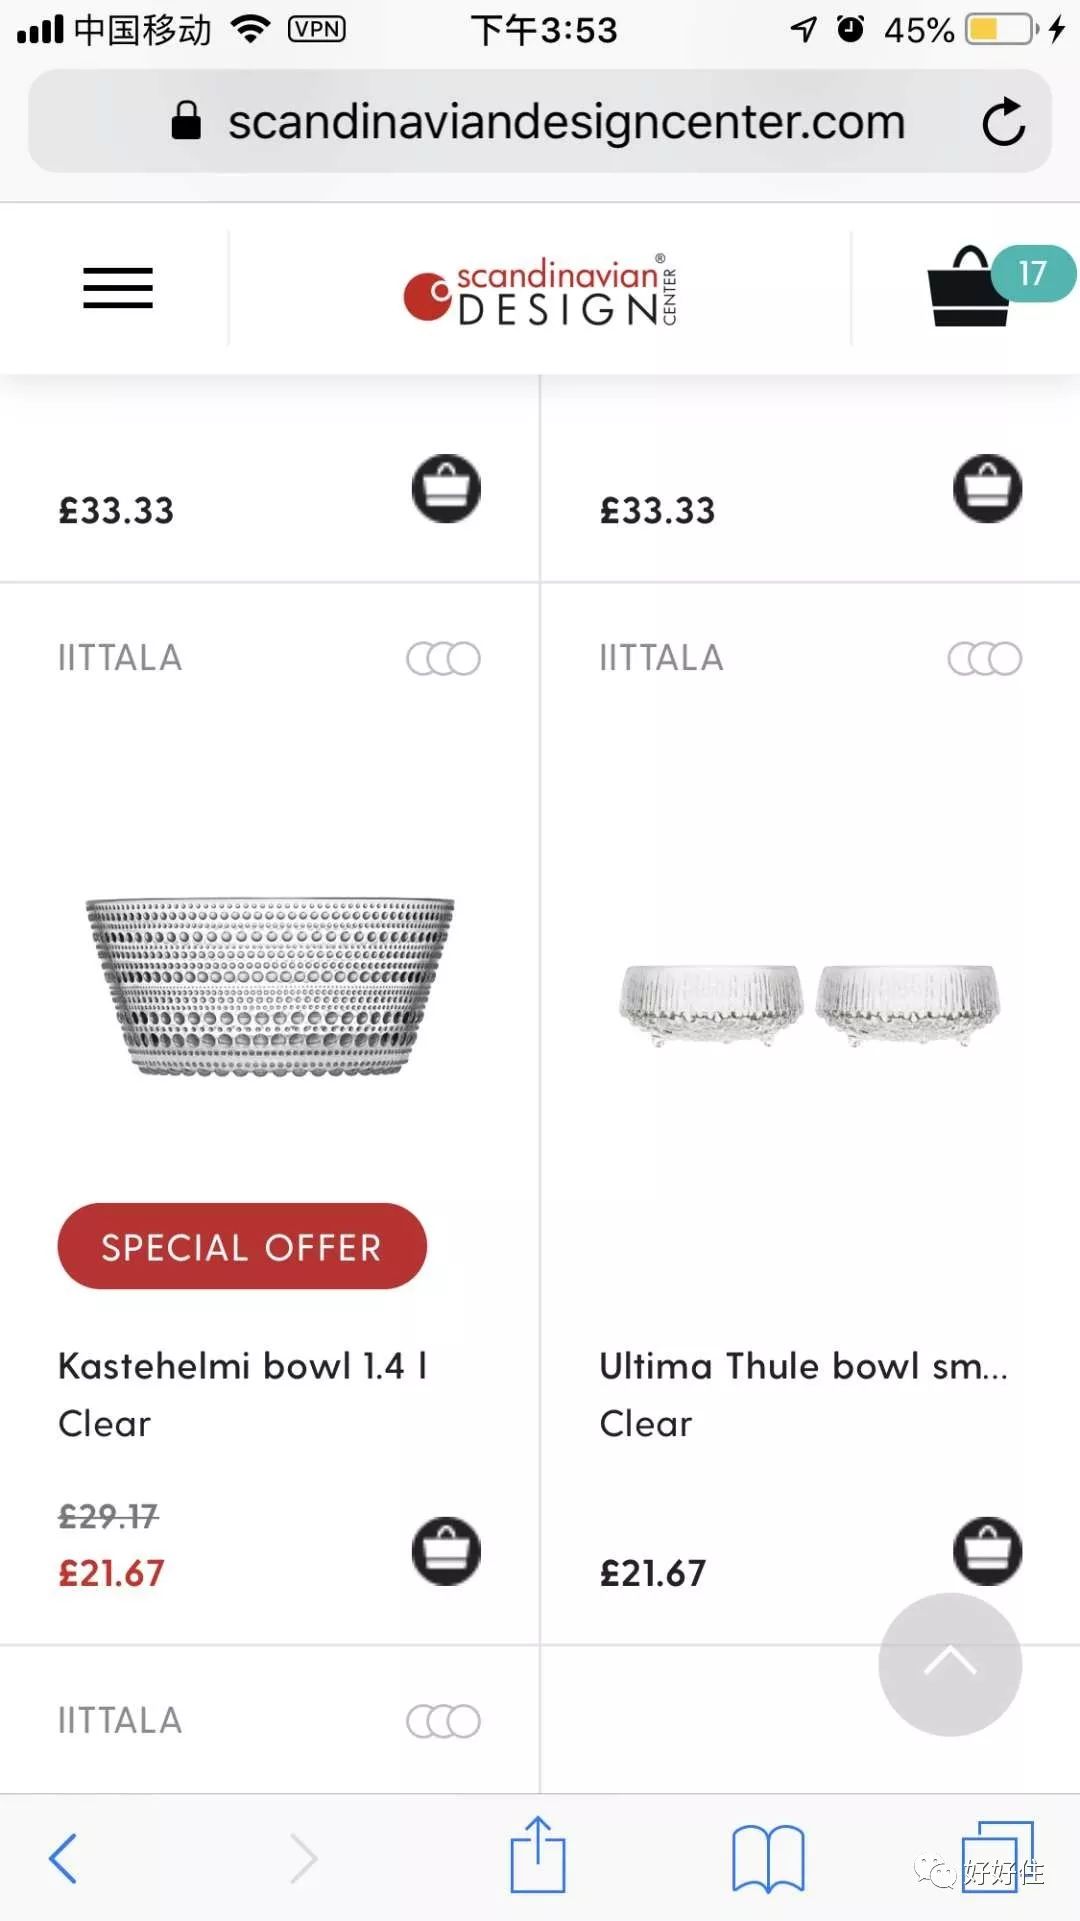Viewport: 1080px width, 1921px height.
Task: Toggle color variants on bottom Iittala product
Action: click(x=443, y=1721)
